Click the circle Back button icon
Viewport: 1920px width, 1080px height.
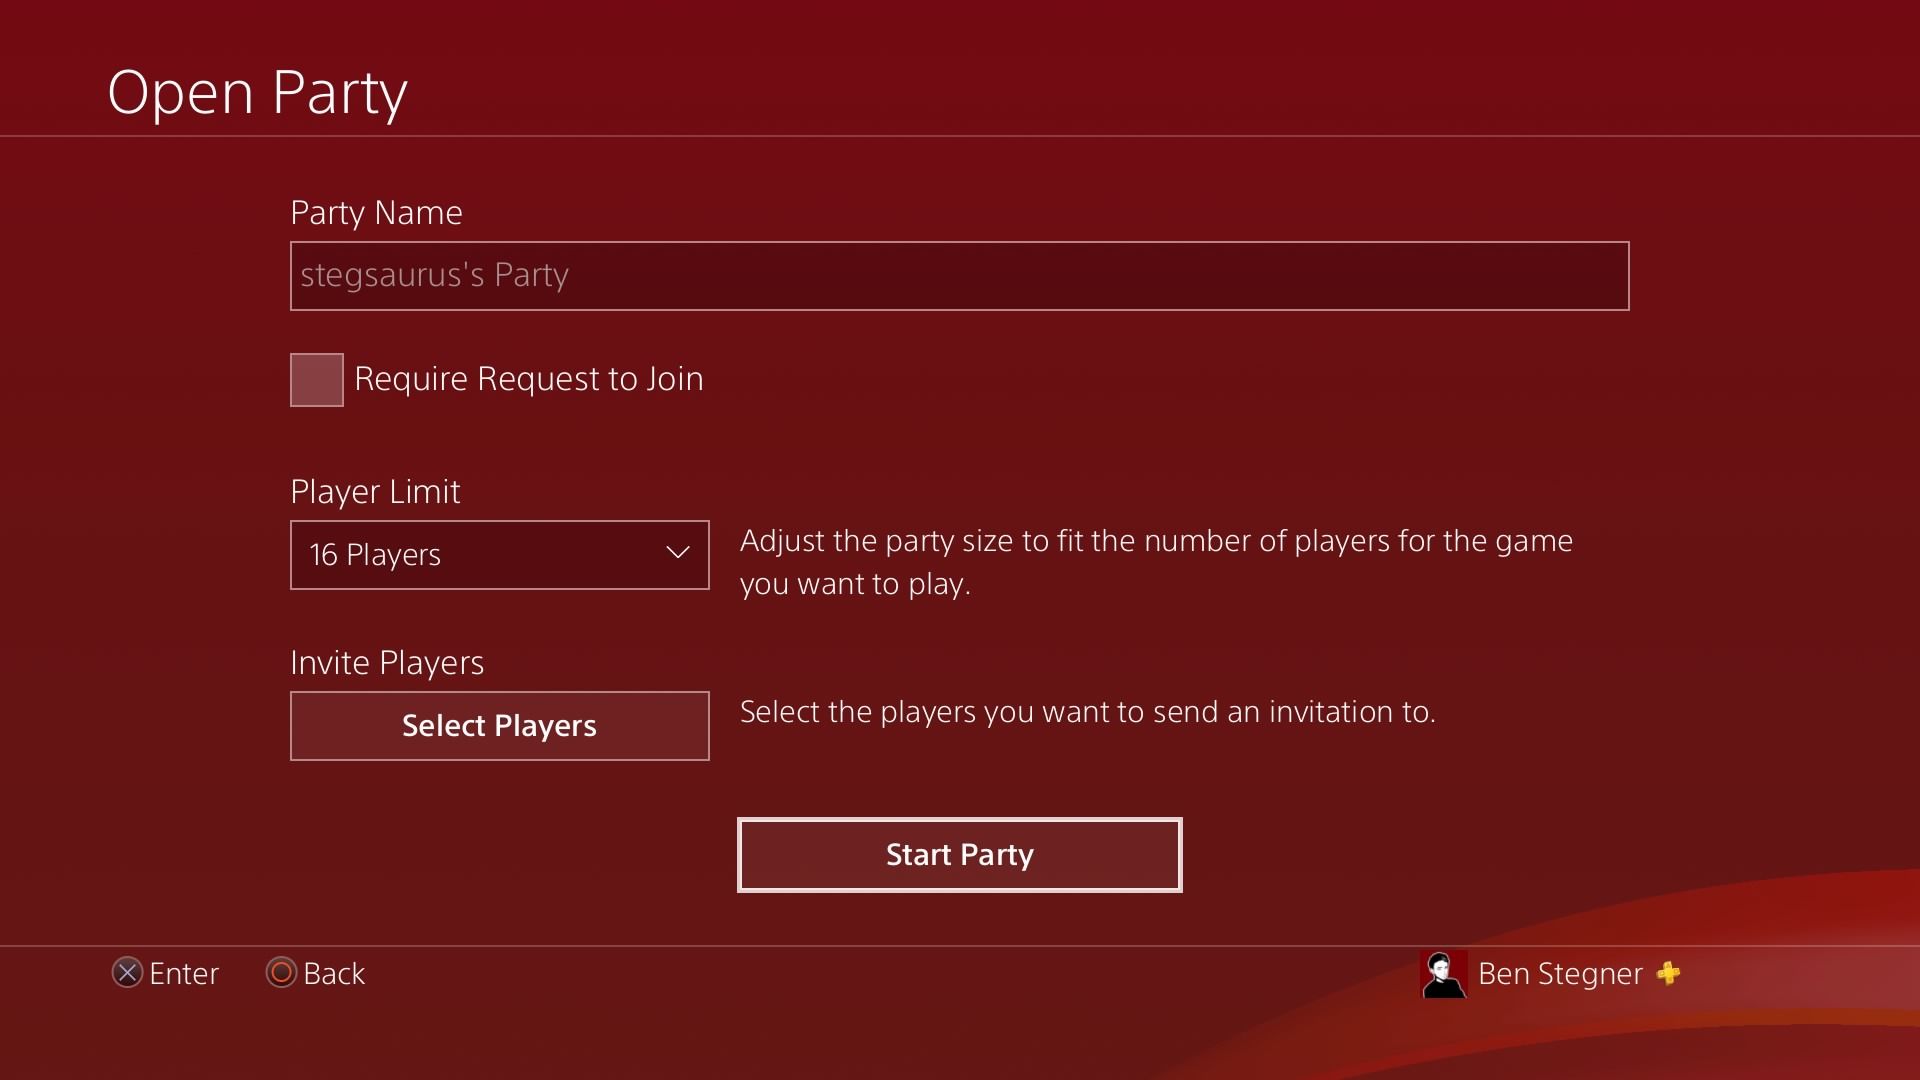point(280,973)
